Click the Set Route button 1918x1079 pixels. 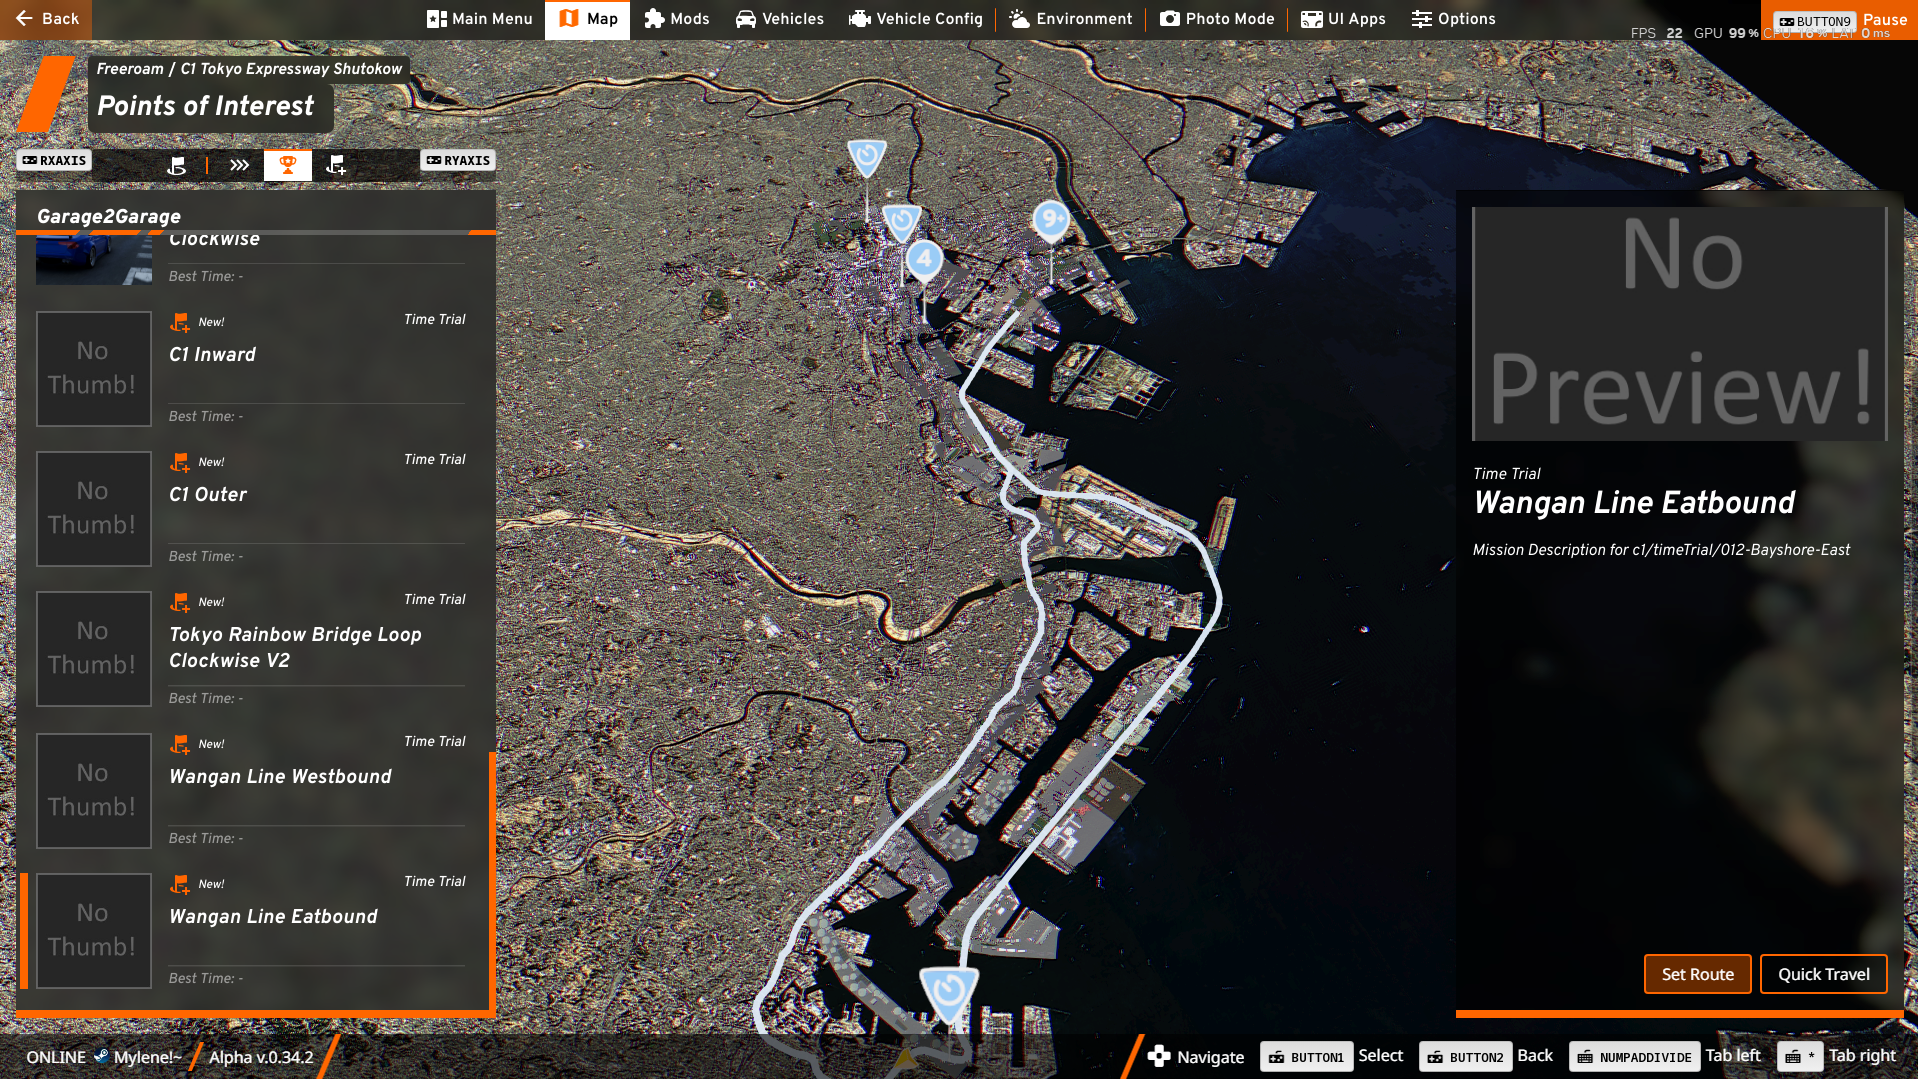1697,974
